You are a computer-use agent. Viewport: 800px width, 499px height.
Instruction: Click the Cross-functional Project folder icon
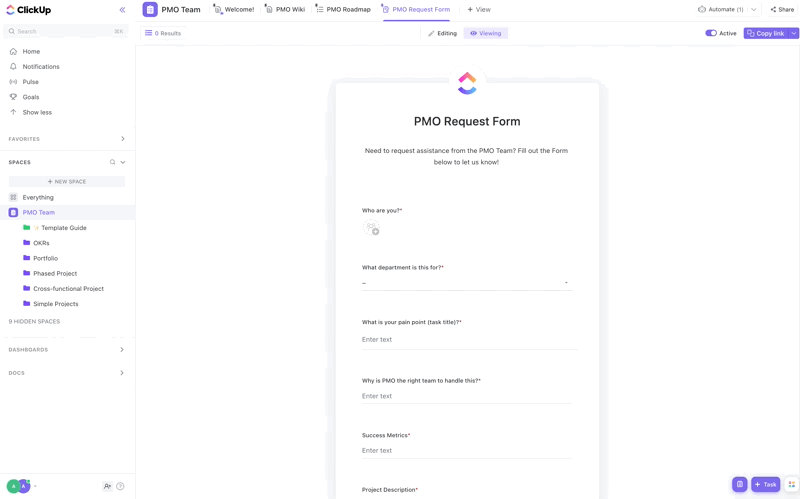(27, 288)
